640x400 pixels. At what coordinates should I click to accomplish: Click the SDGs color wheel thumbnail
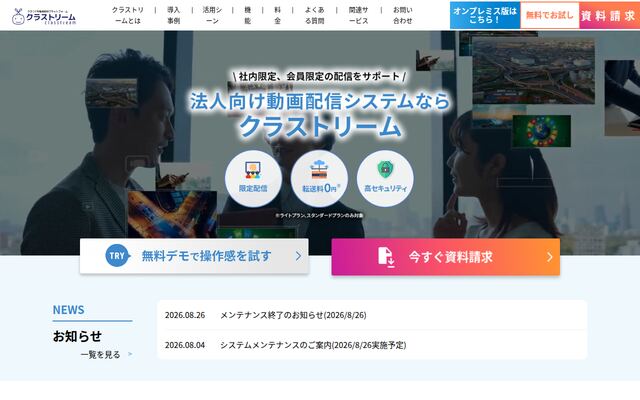pos(541,131)
